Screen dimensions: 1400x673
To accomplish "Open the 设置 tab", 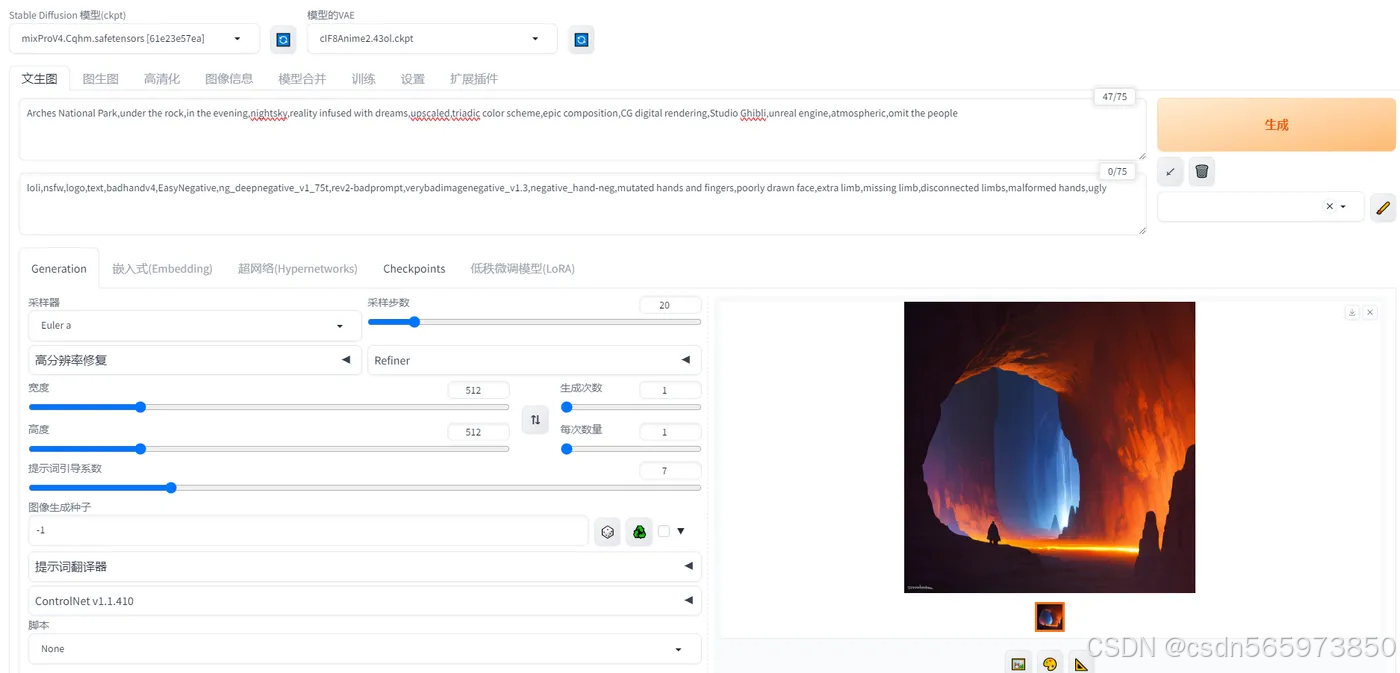I will (x=413, y=79).
